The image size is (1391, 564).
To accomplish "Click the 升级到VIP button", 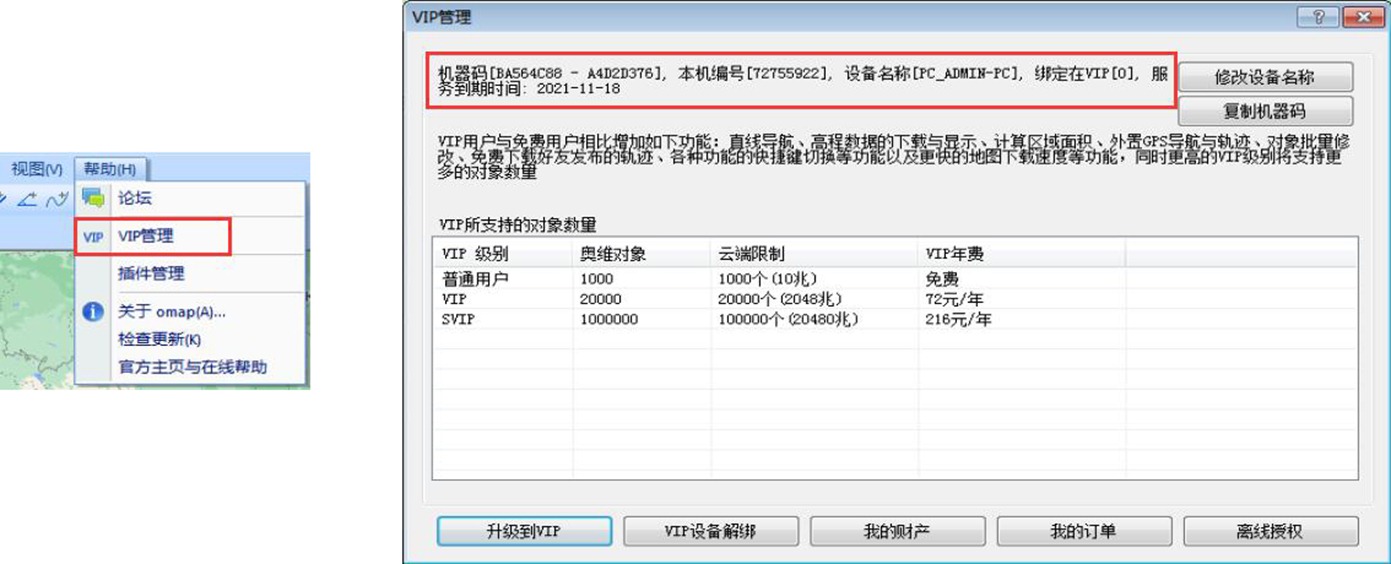I will click(x=510, y=531).
